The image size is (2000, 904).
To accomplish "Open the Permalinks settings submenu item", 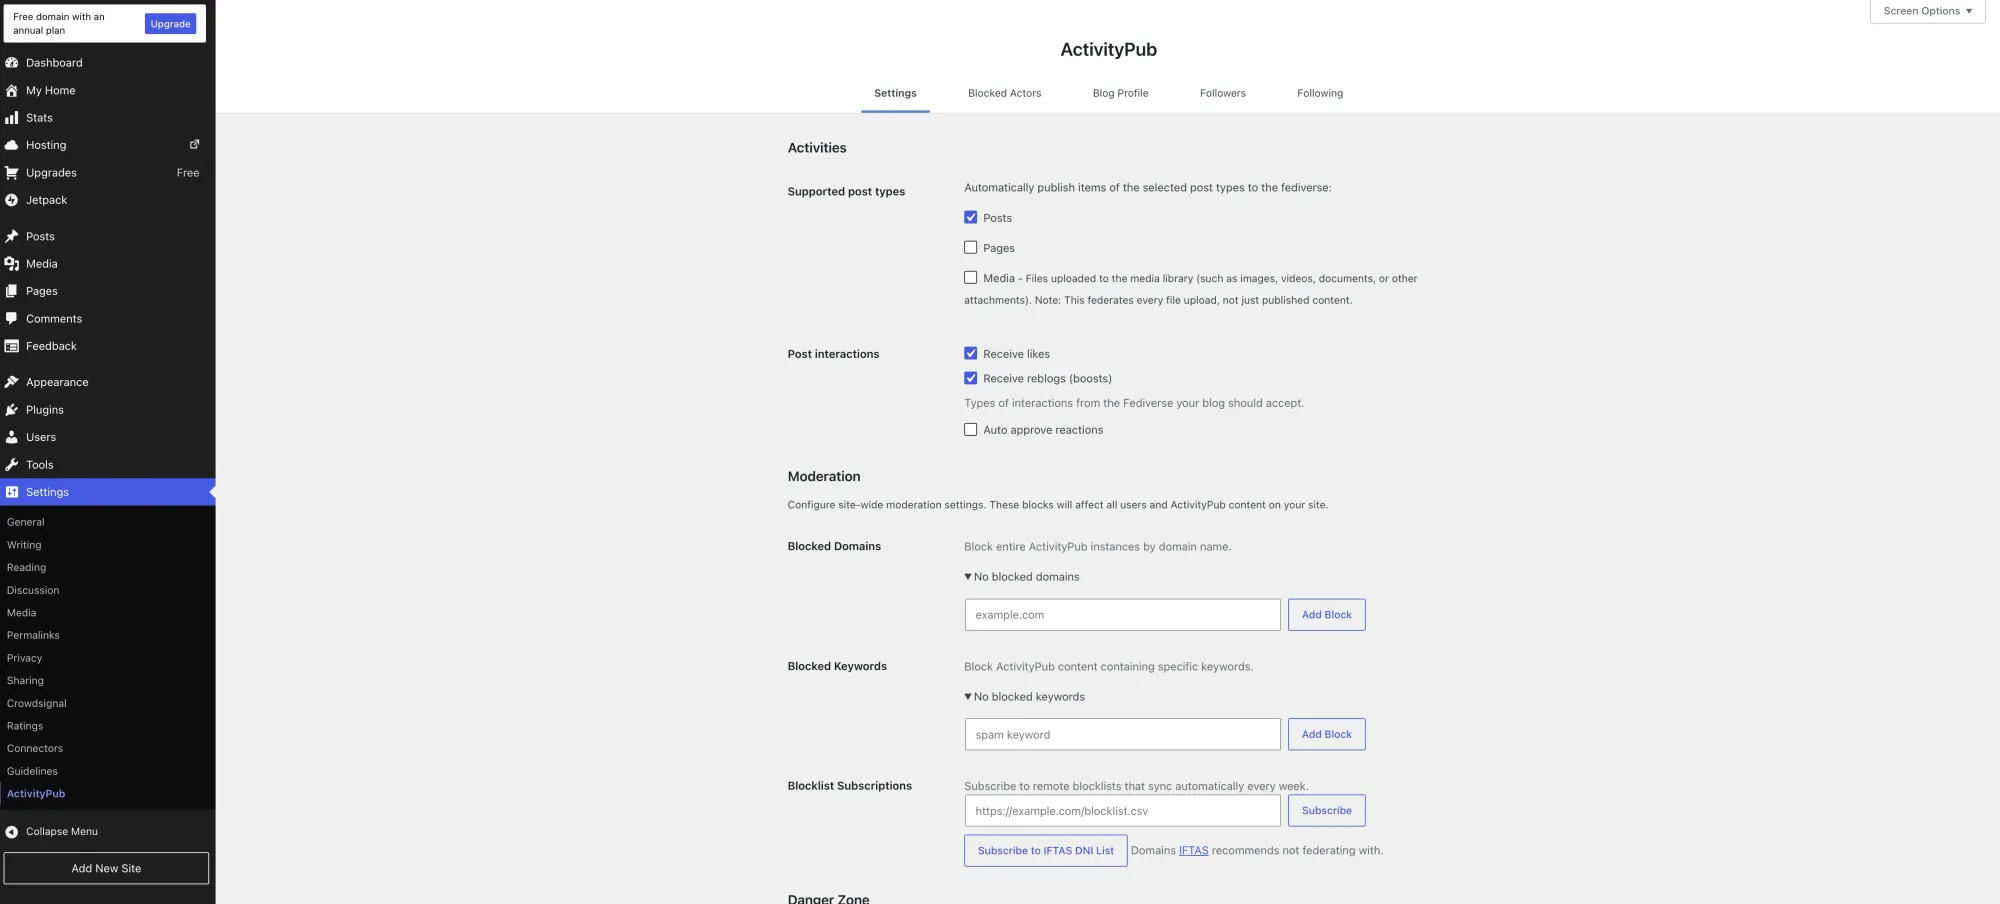I will [x=33, y=635].
